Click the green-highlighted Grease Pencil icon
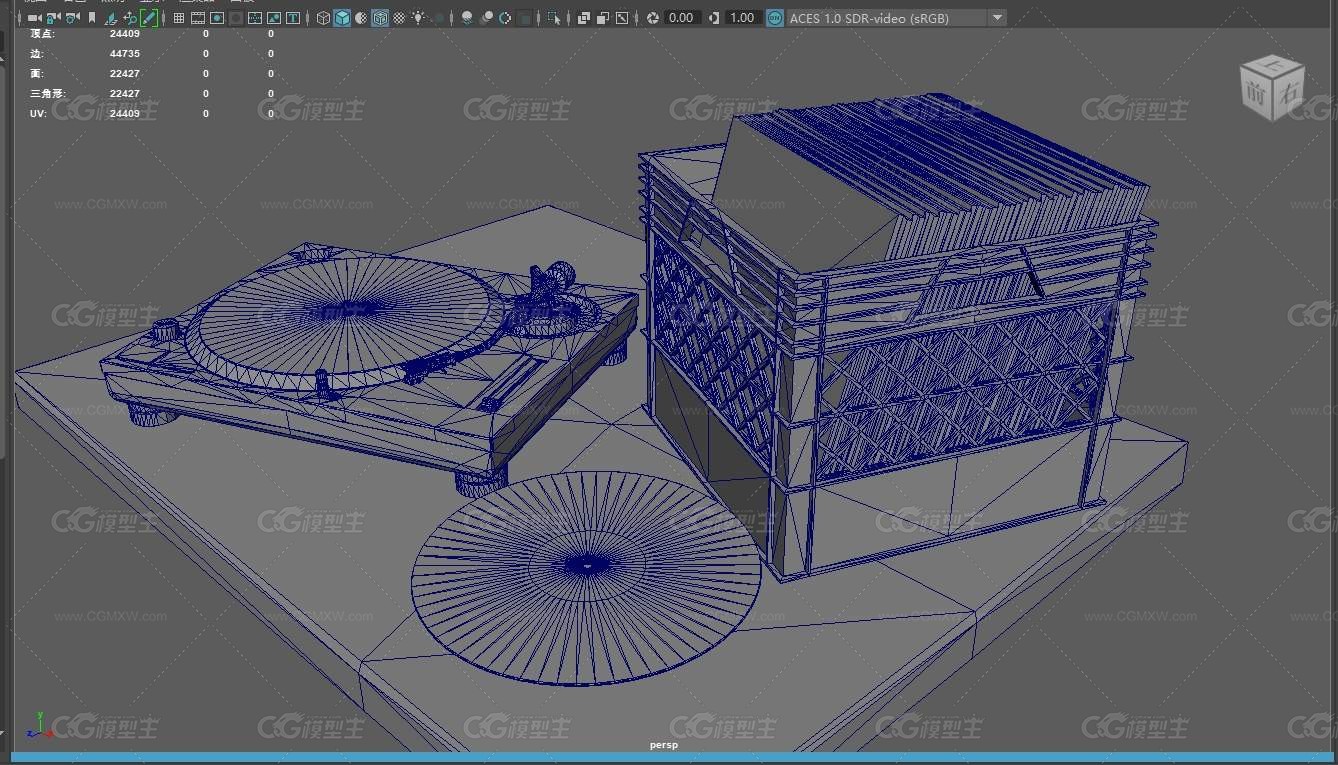The height and width of the screenshot is (765, 1338). click(x=149, y=18)
